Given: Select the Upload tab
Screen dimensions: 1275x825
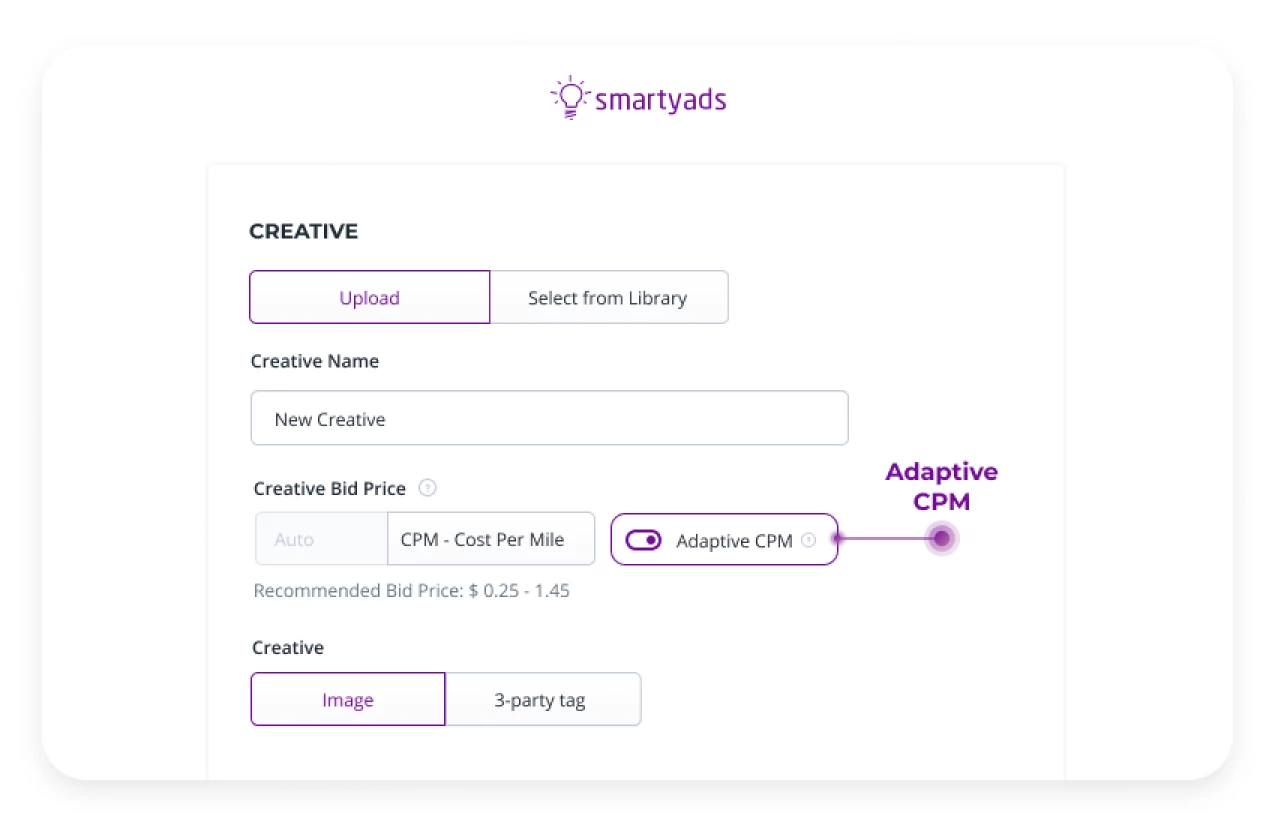Looking at the screenshot, I should (x=369, y=298).
